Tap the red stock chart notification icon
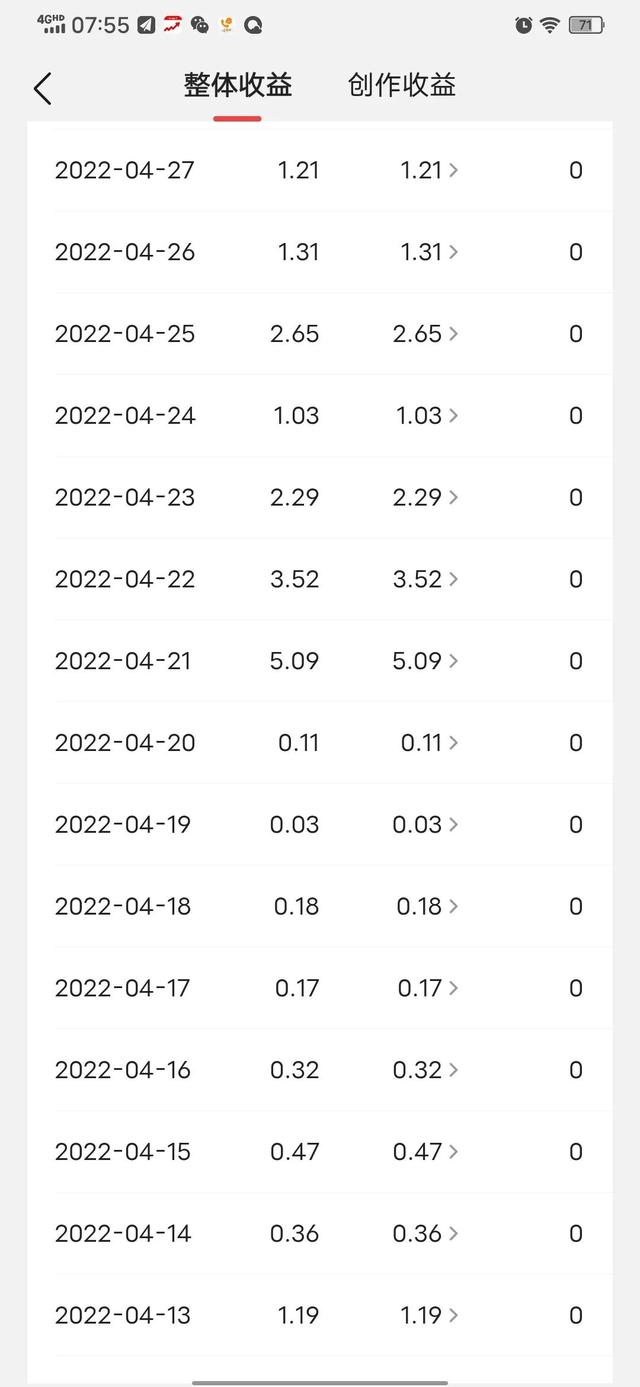Screen dimensions: 640x1387 tap(173, 25)
